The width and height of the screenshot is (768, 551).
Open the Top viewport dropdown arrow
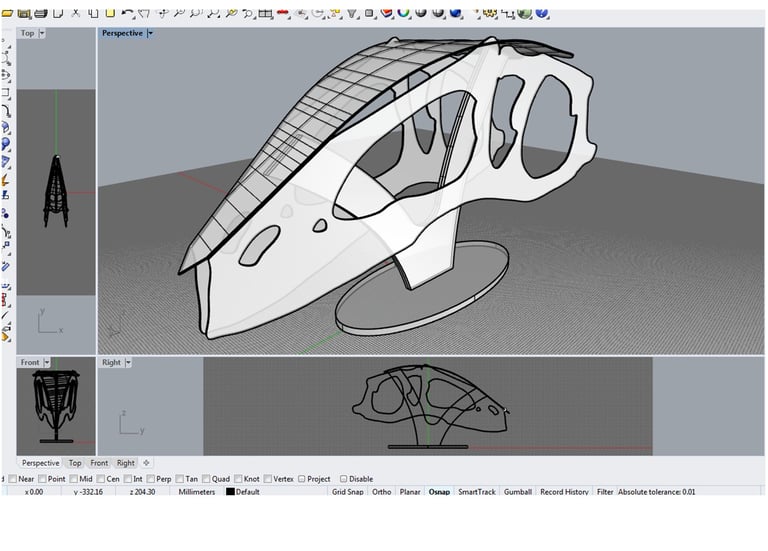(42, 33)
